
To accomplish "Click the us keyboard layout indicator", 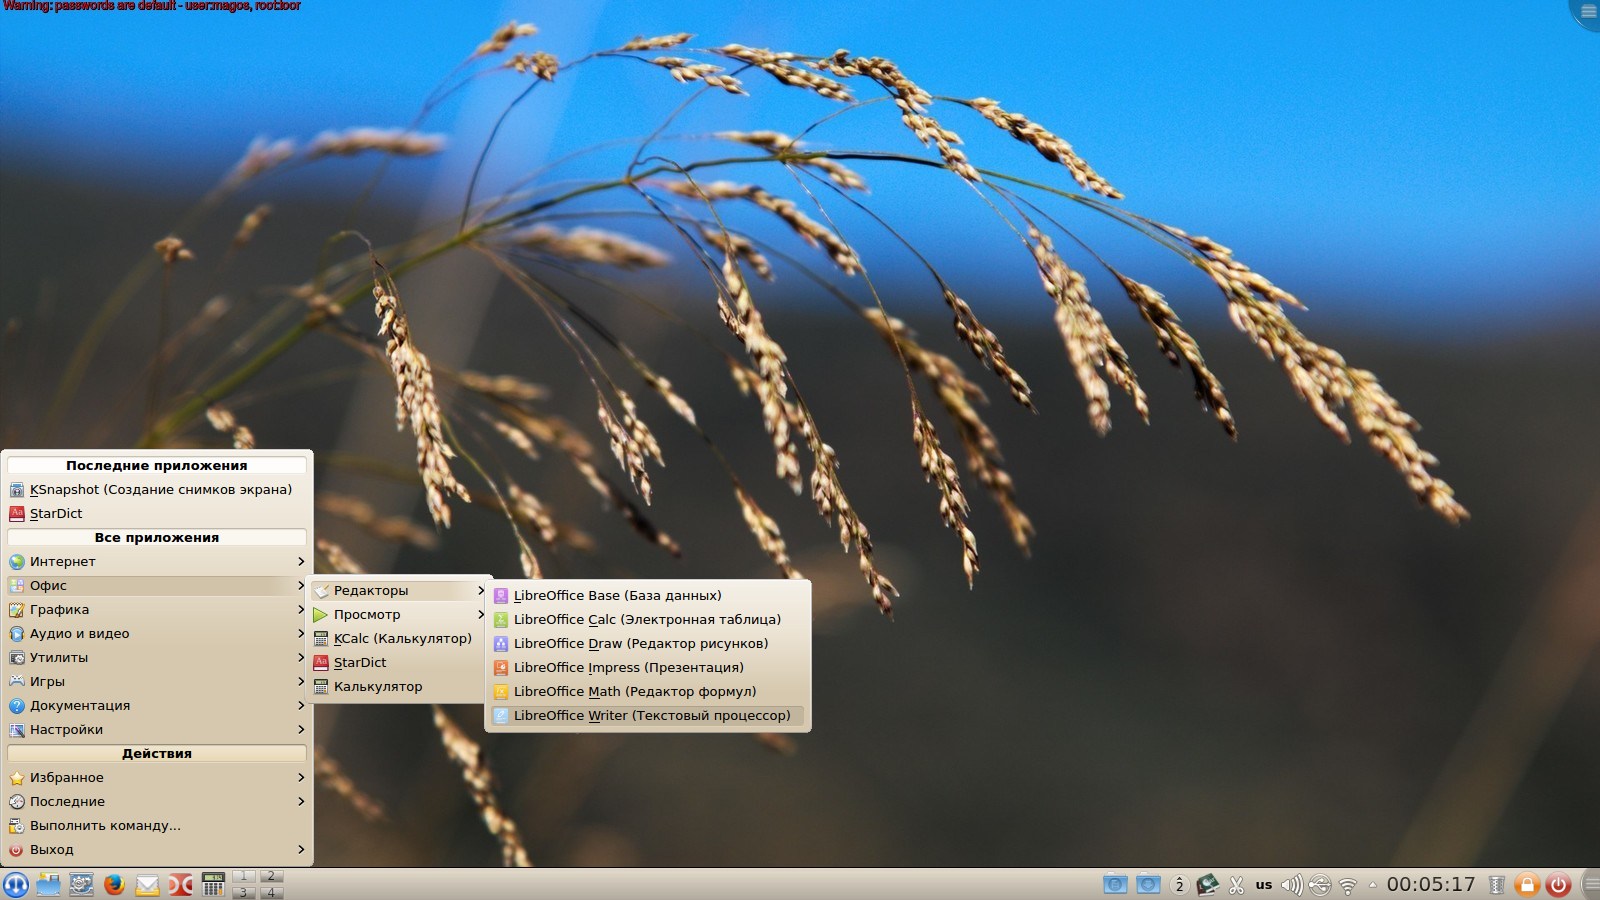I will [1264, 885].
